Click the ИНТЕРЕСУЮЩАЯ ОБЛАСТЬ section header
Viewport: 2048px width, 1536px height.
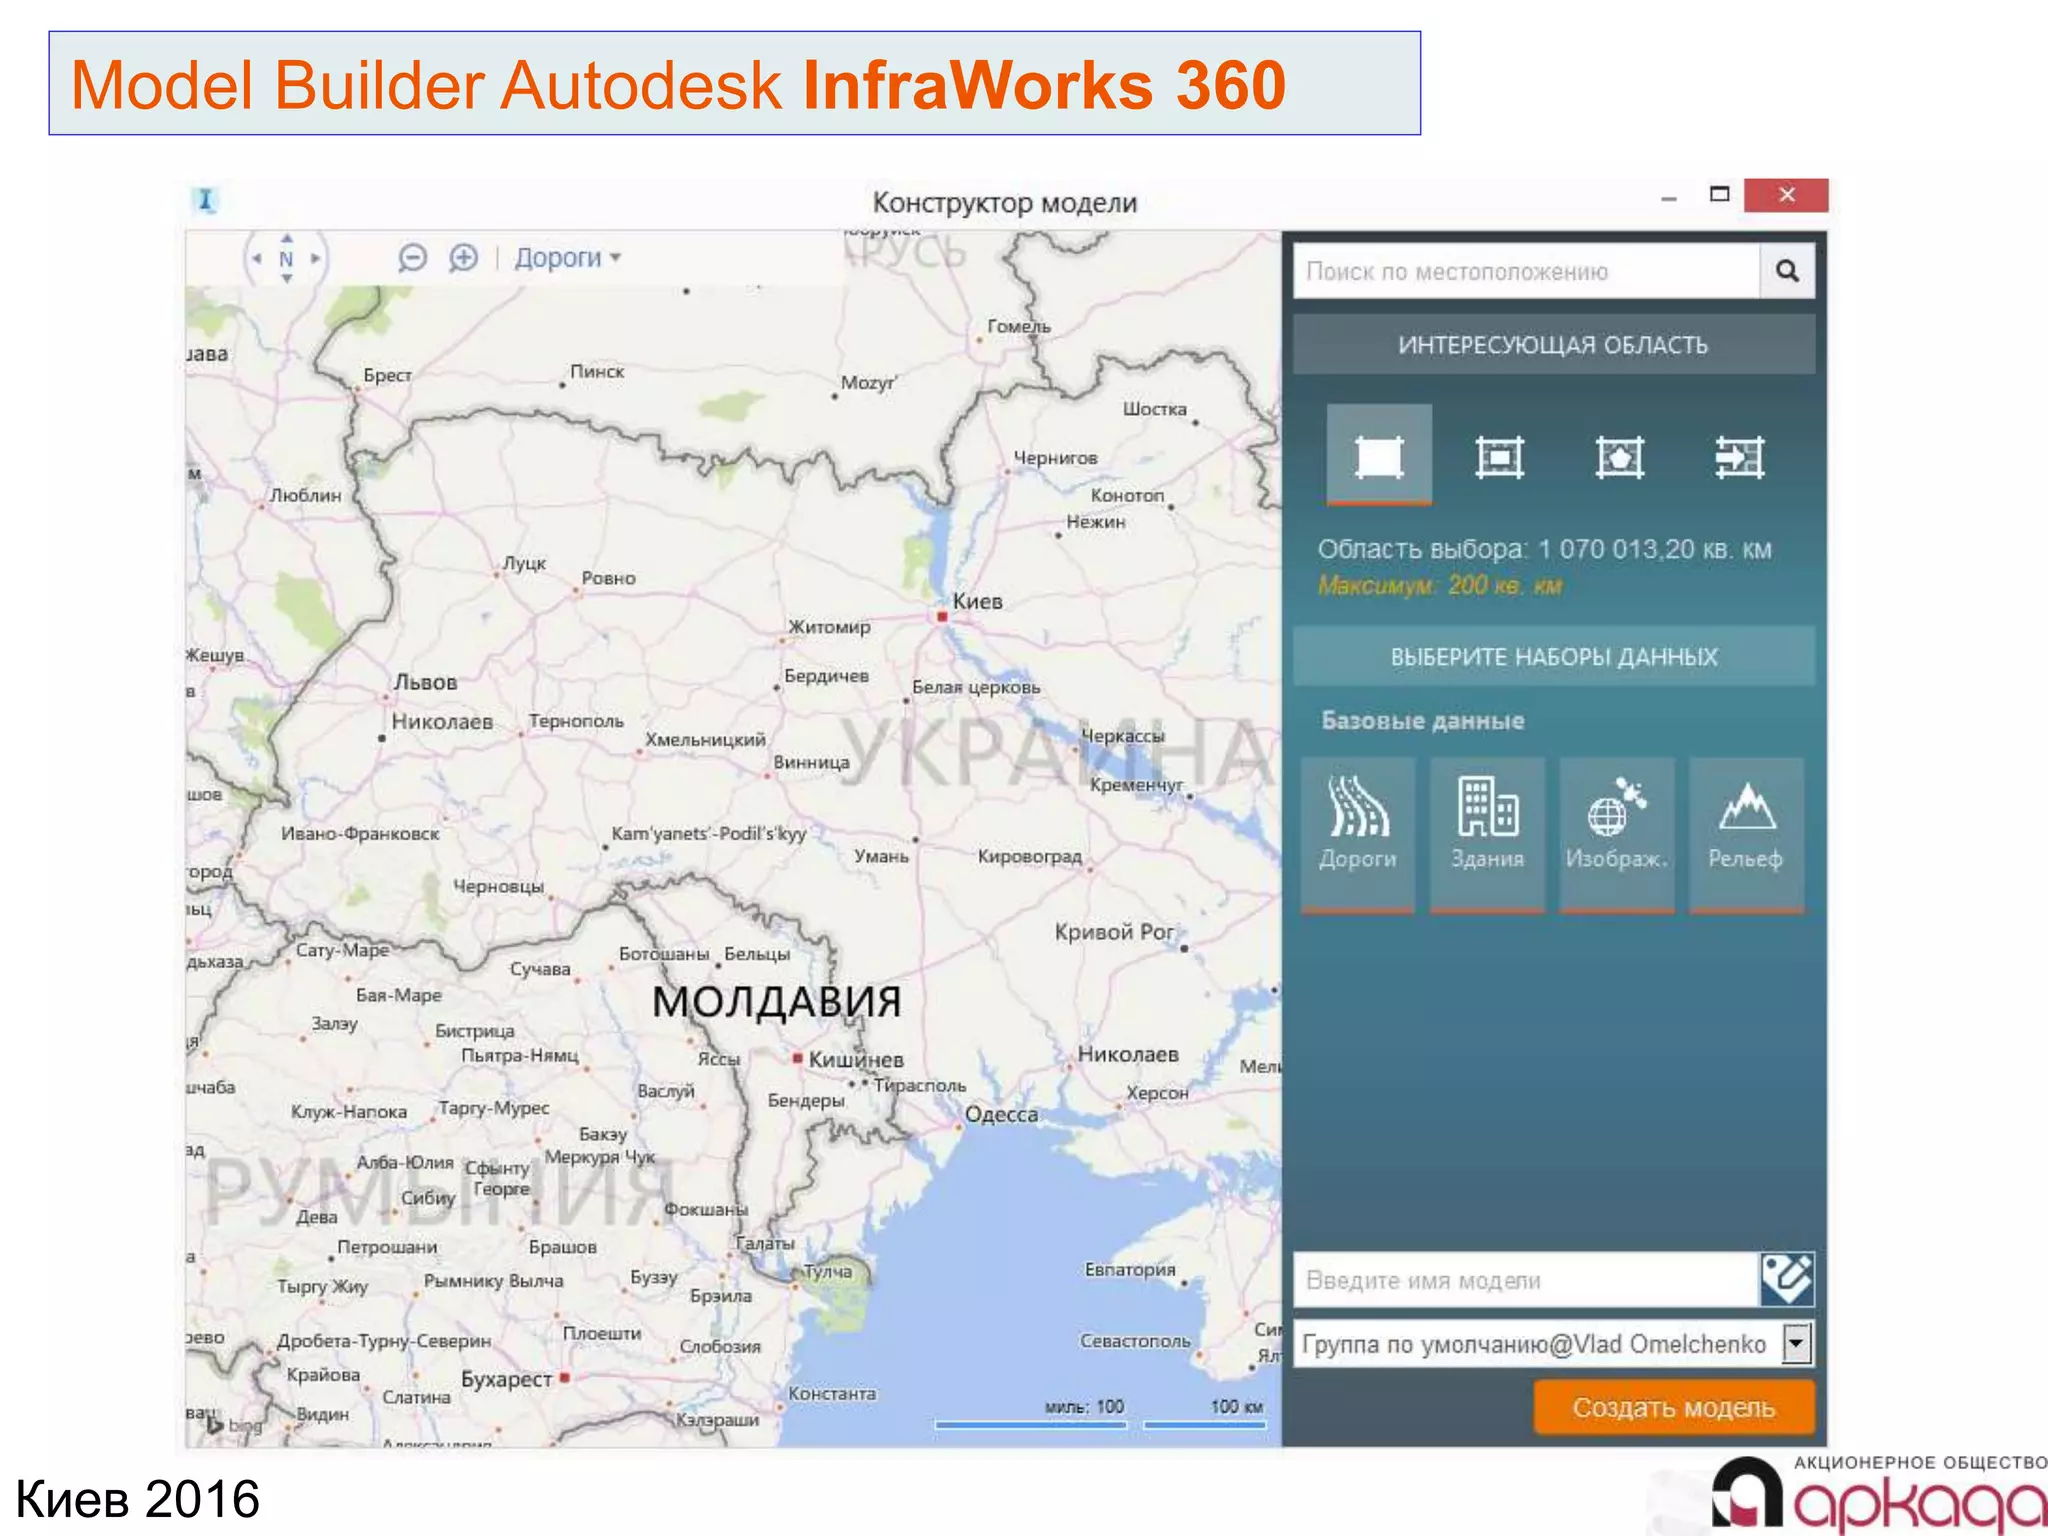pos(1554,345)
